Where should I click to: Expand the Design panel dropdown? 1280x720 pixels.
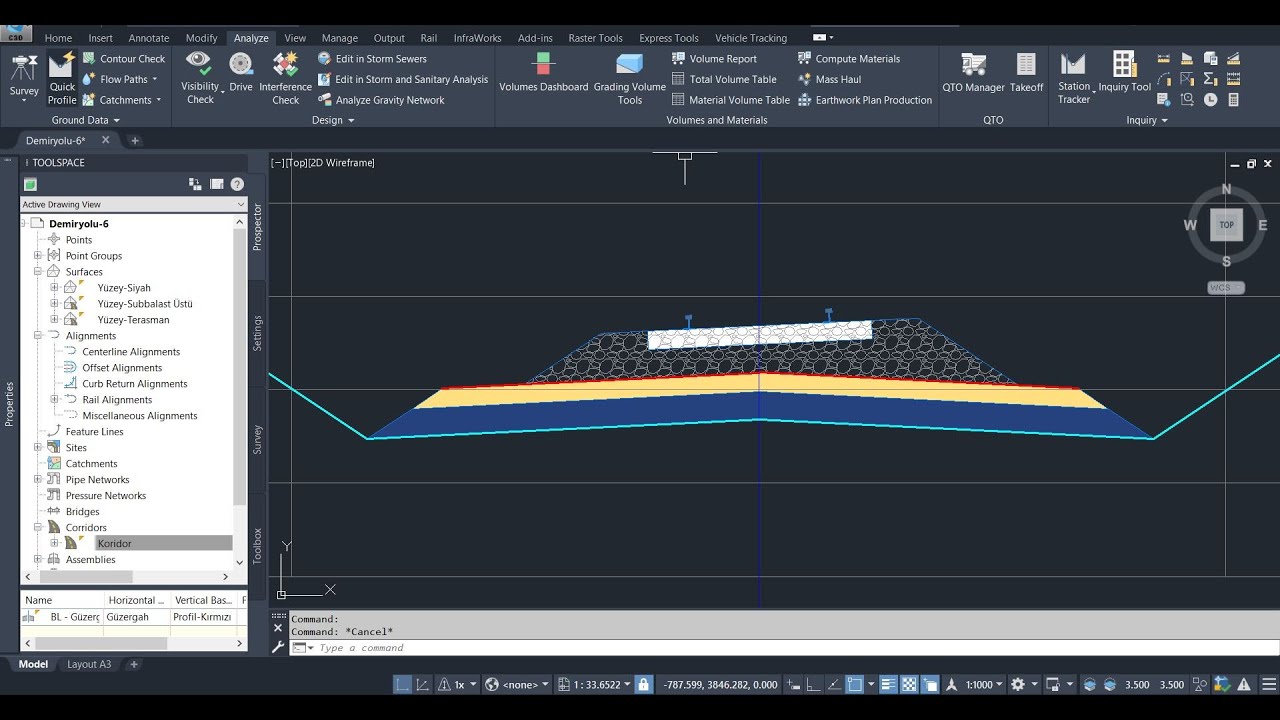point(333,120)
